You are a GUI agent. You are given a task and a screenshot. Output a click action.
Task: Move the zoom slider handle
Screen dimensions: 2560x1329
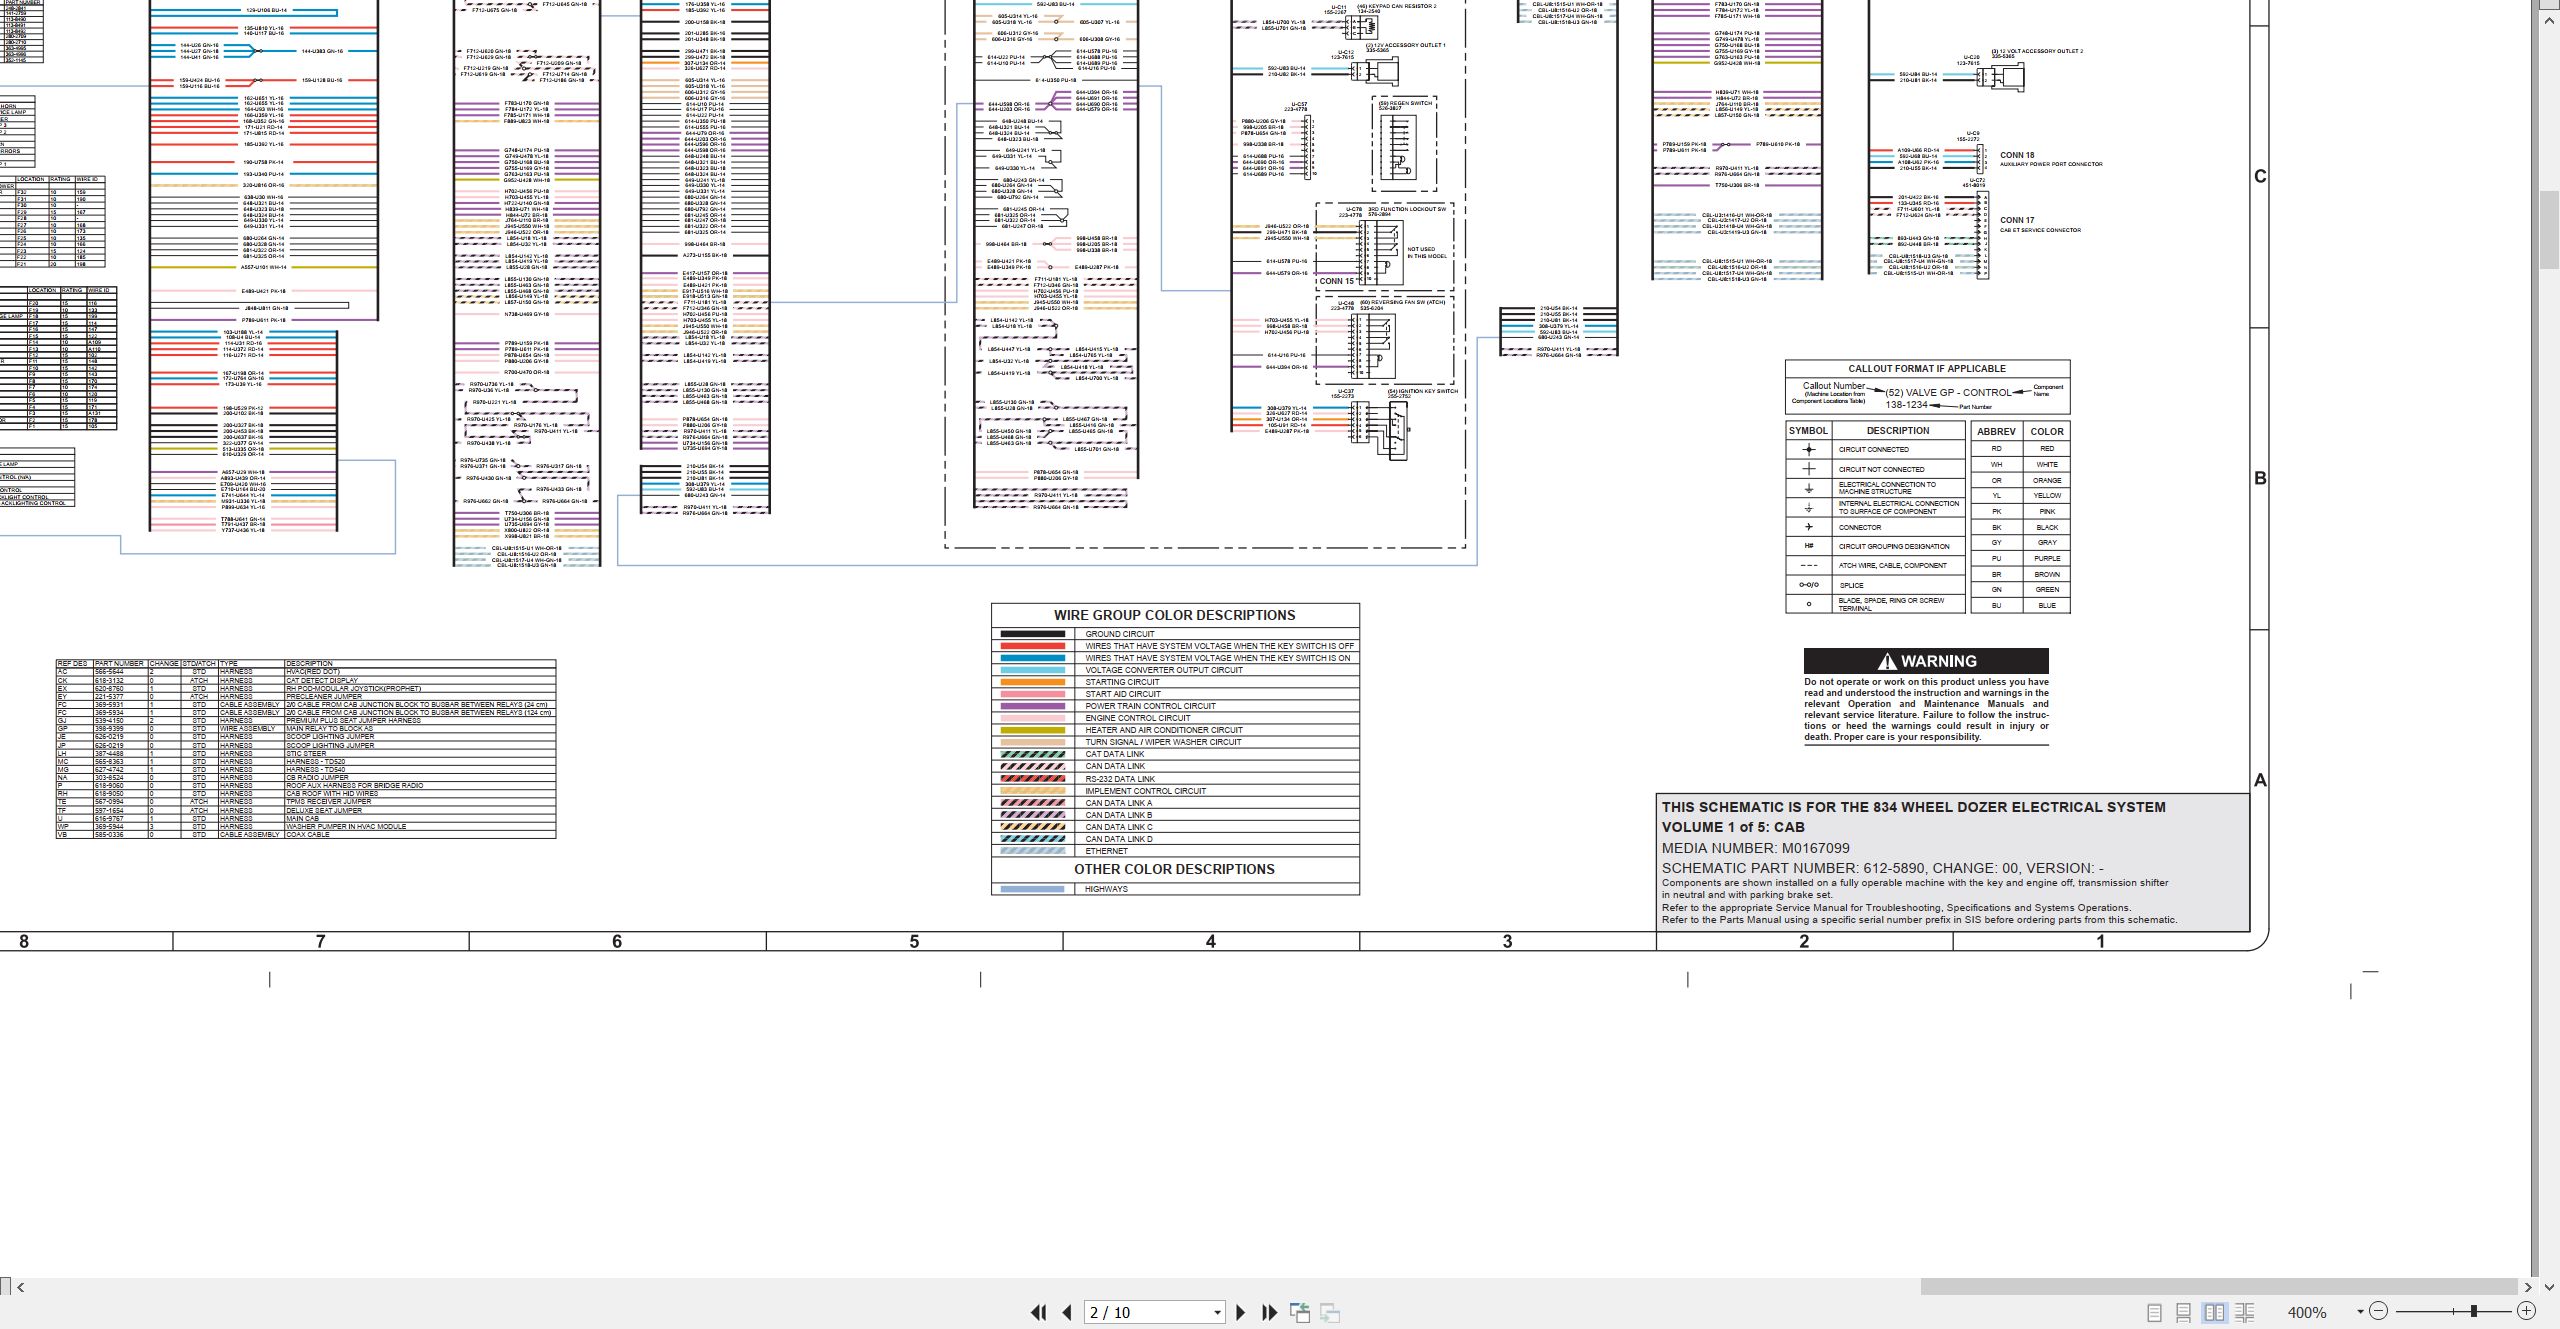click(x=2474, y=1311)
